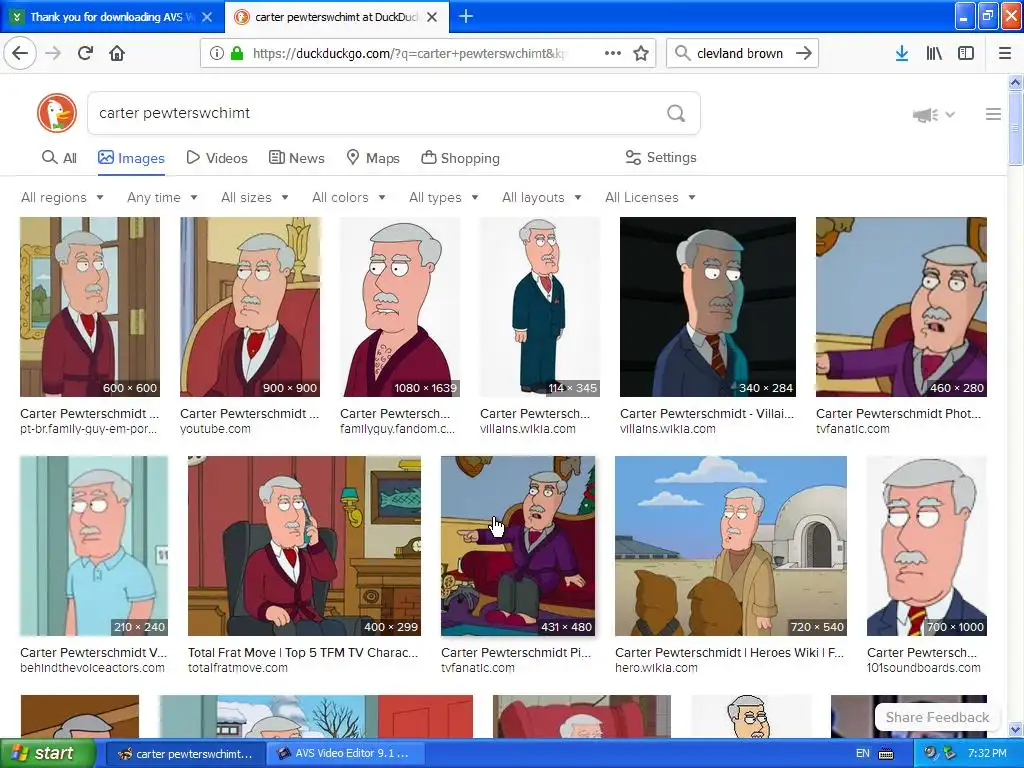This screenshot has height=768, width=1024.
Task: Open the downloads arrow panel
Action: pos(902,53)
